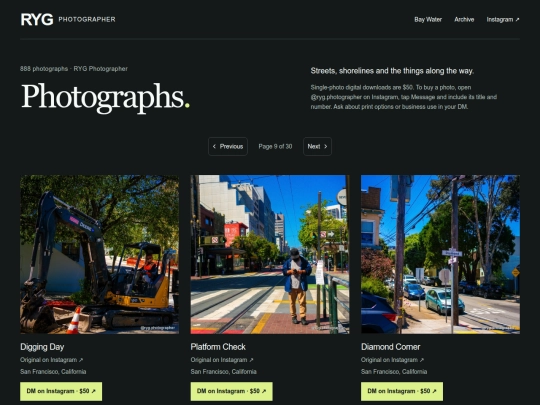Open the Instagram link in the header
This screenshot has height=405, width=540.
(x=502, y=19)
